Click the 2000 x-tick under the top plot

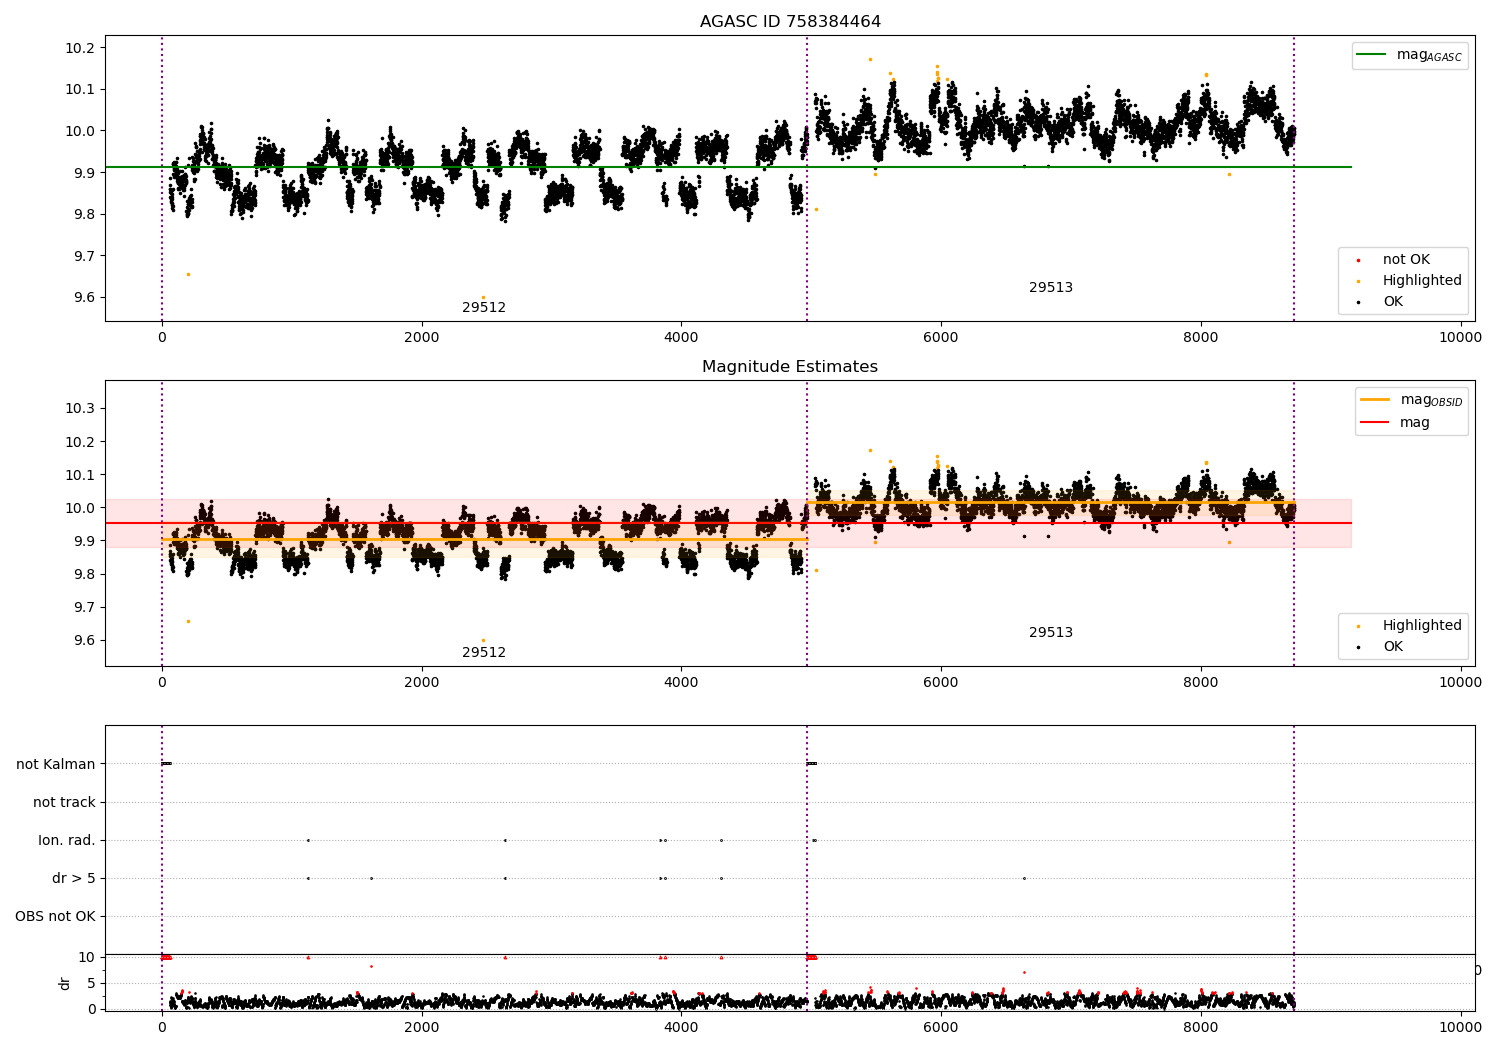[422, 338]
